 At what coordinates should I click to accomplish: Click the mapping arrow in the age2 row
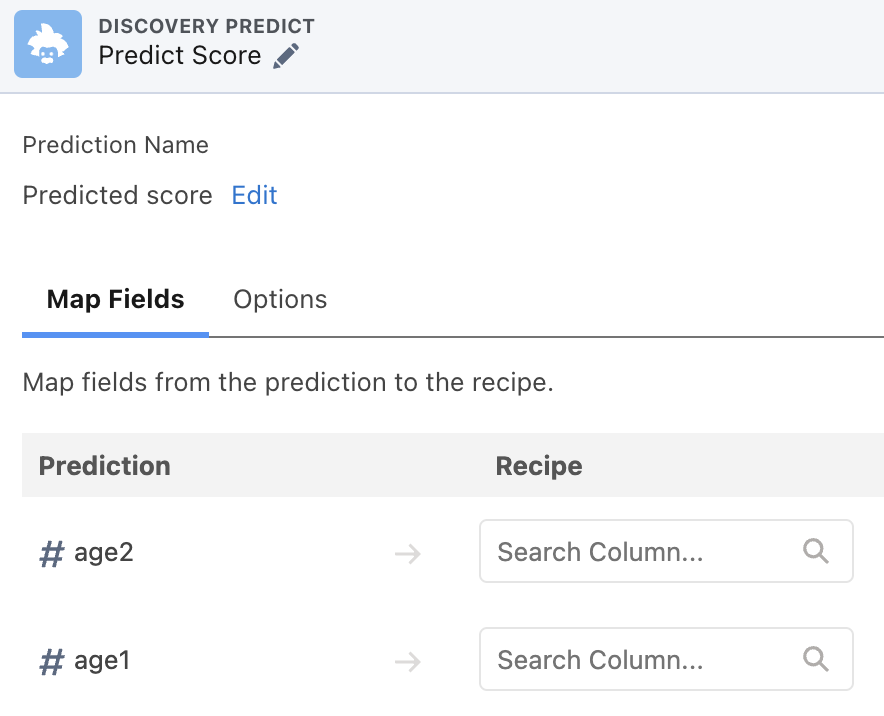click(x=407, y=553)
